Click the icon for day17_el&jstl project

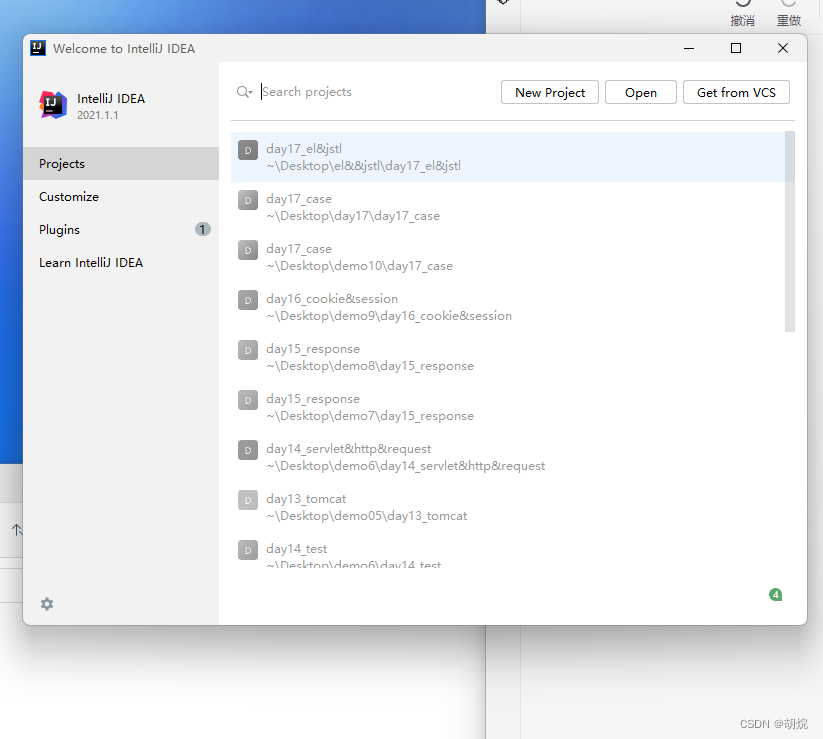pyautogui.click(x=248, y=150)
